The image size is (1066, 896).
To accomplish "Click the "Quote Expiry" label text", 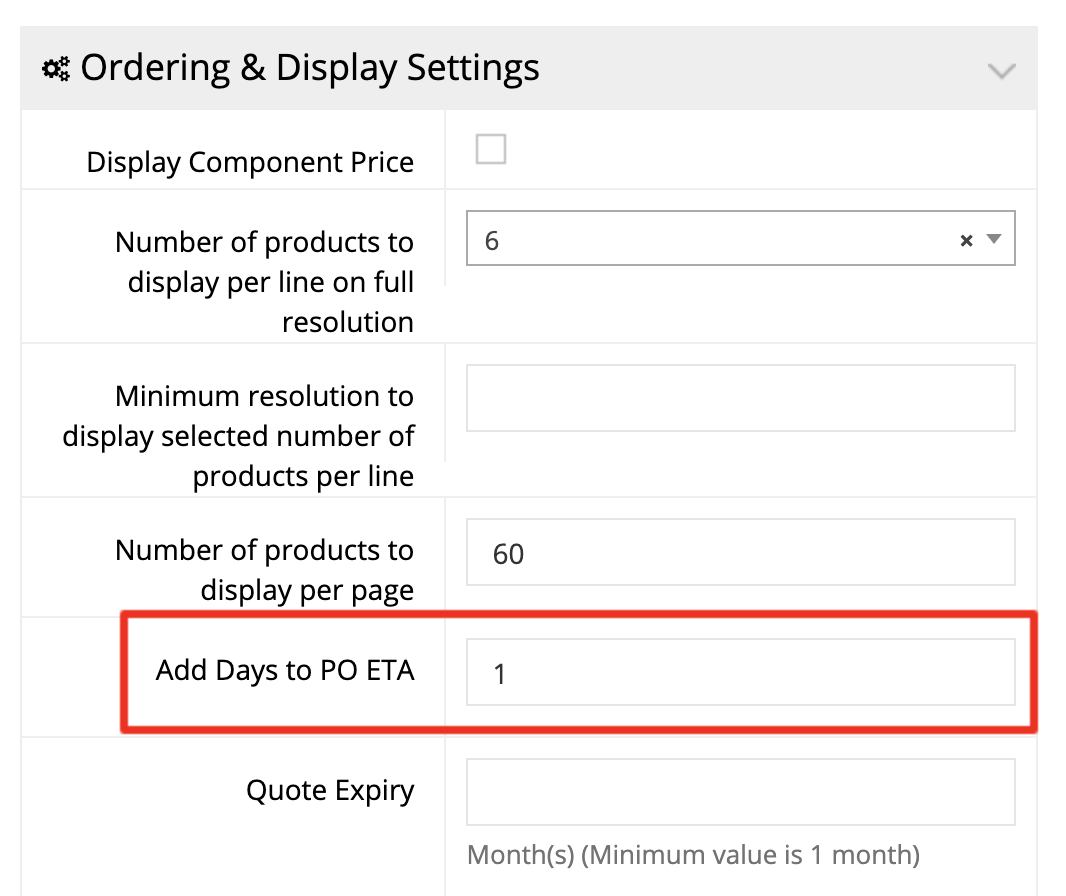I will [x=330, y=791].
